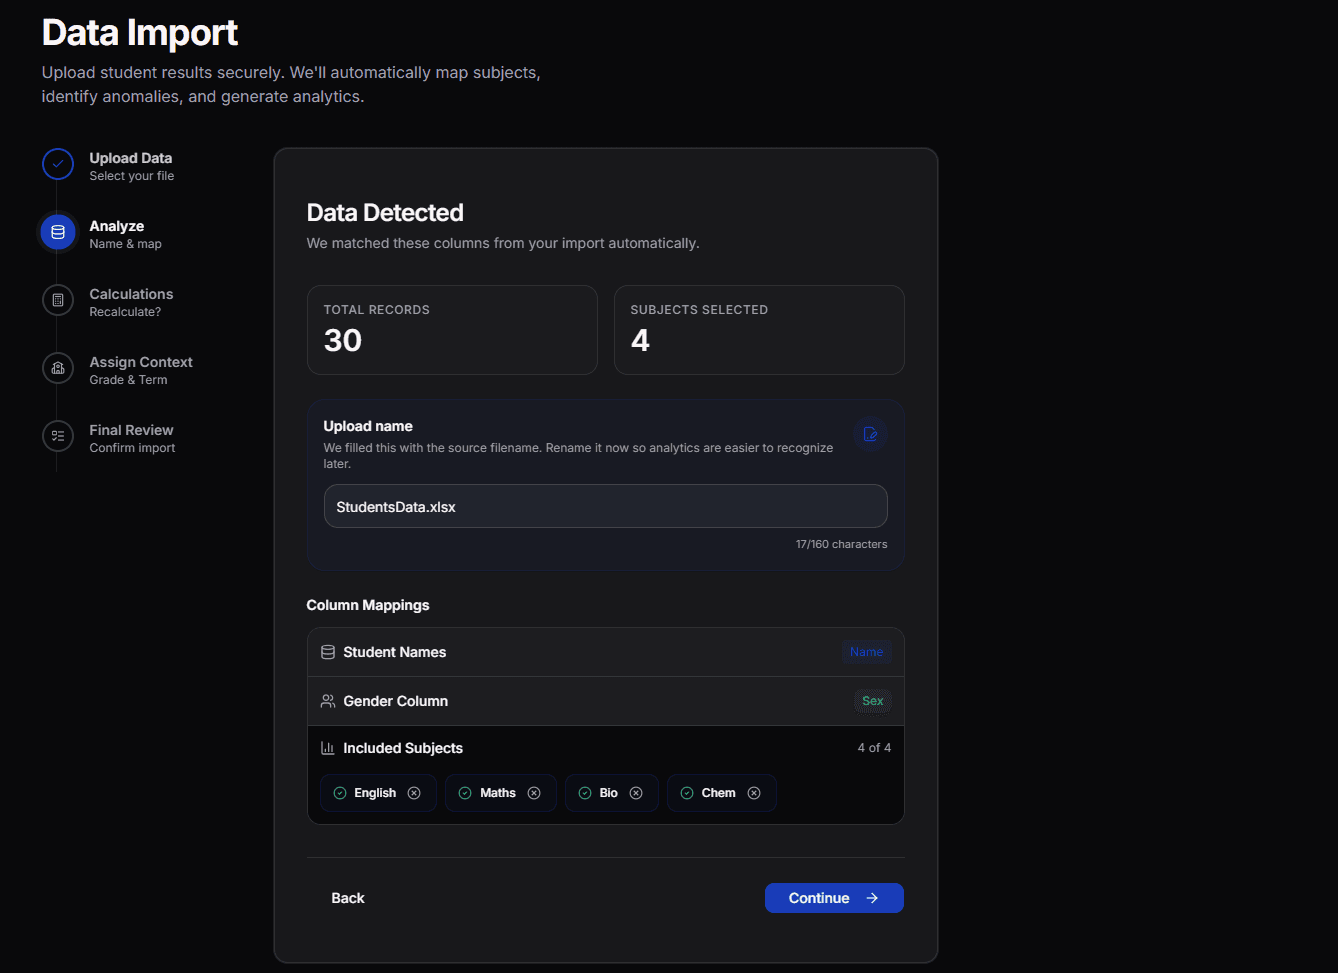1338x973 pixels.
Task: Click the Student Names mapping row
Action: point(605,652)
